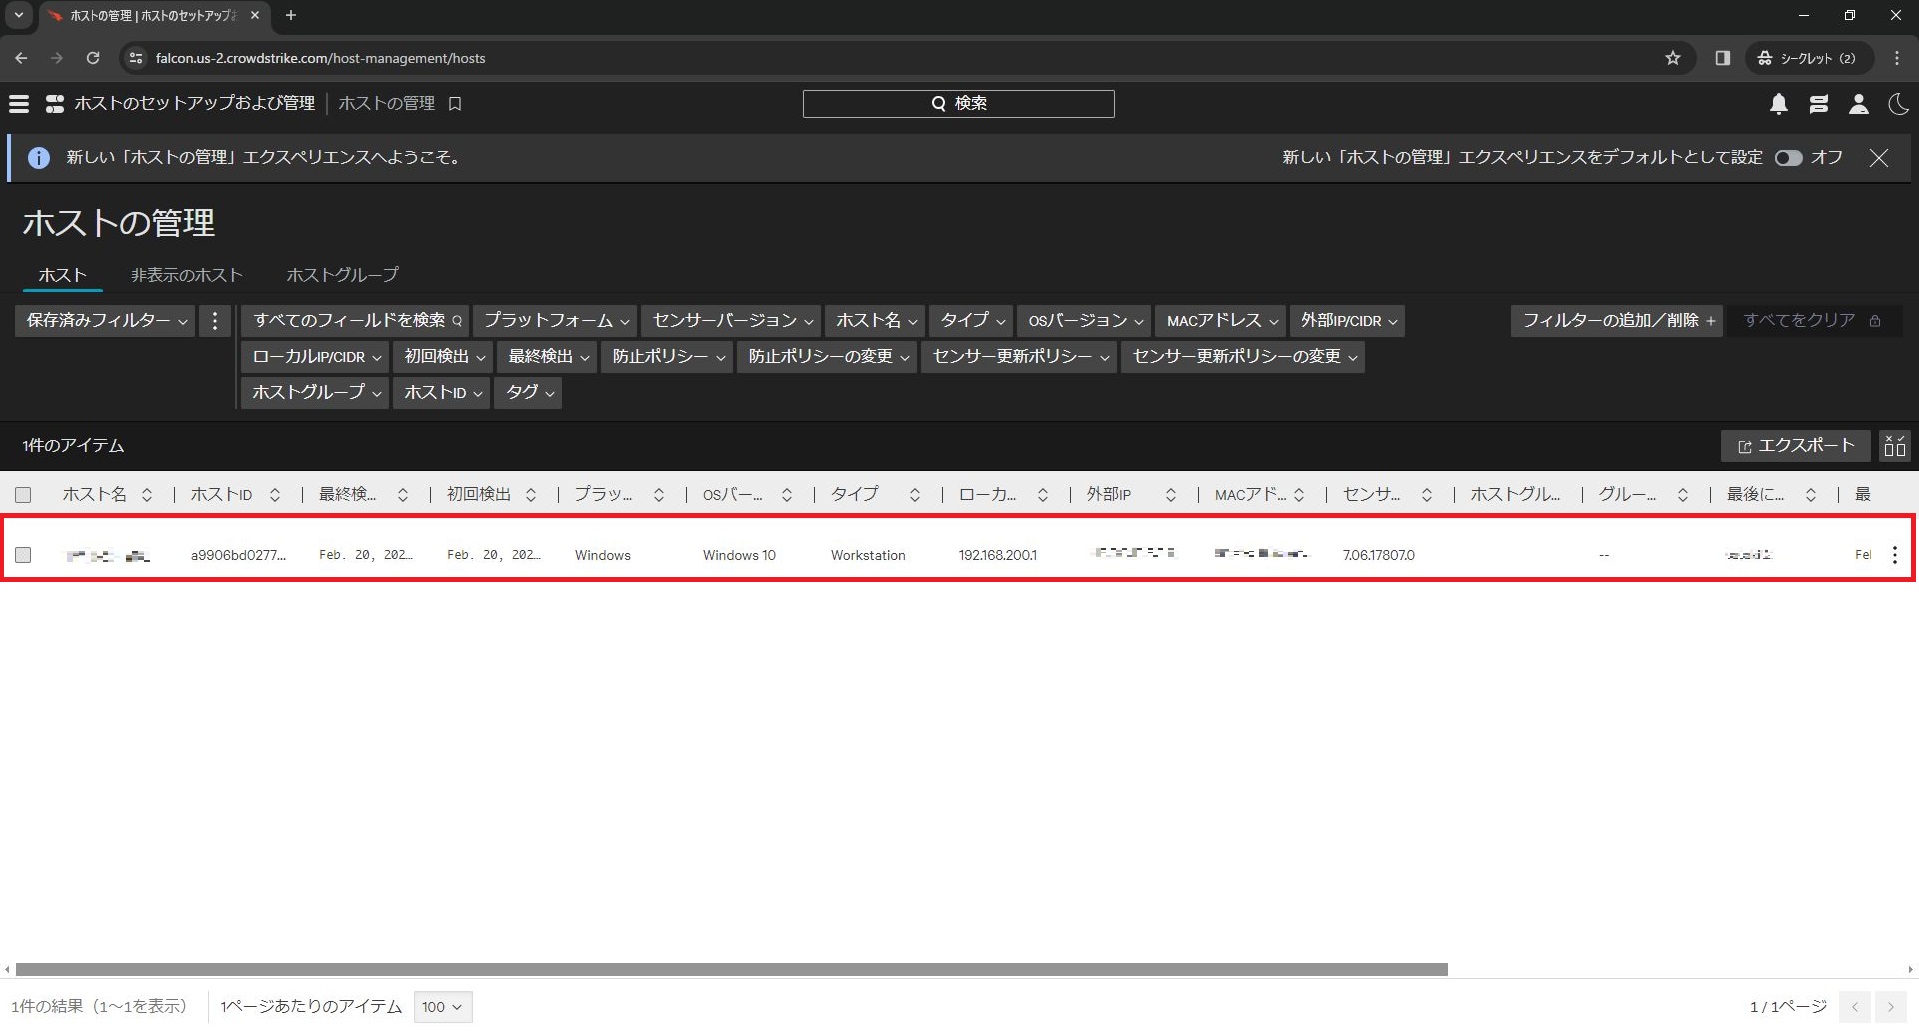
Task: Click inside the 検索 search field
Action: (x=957, y=103)
